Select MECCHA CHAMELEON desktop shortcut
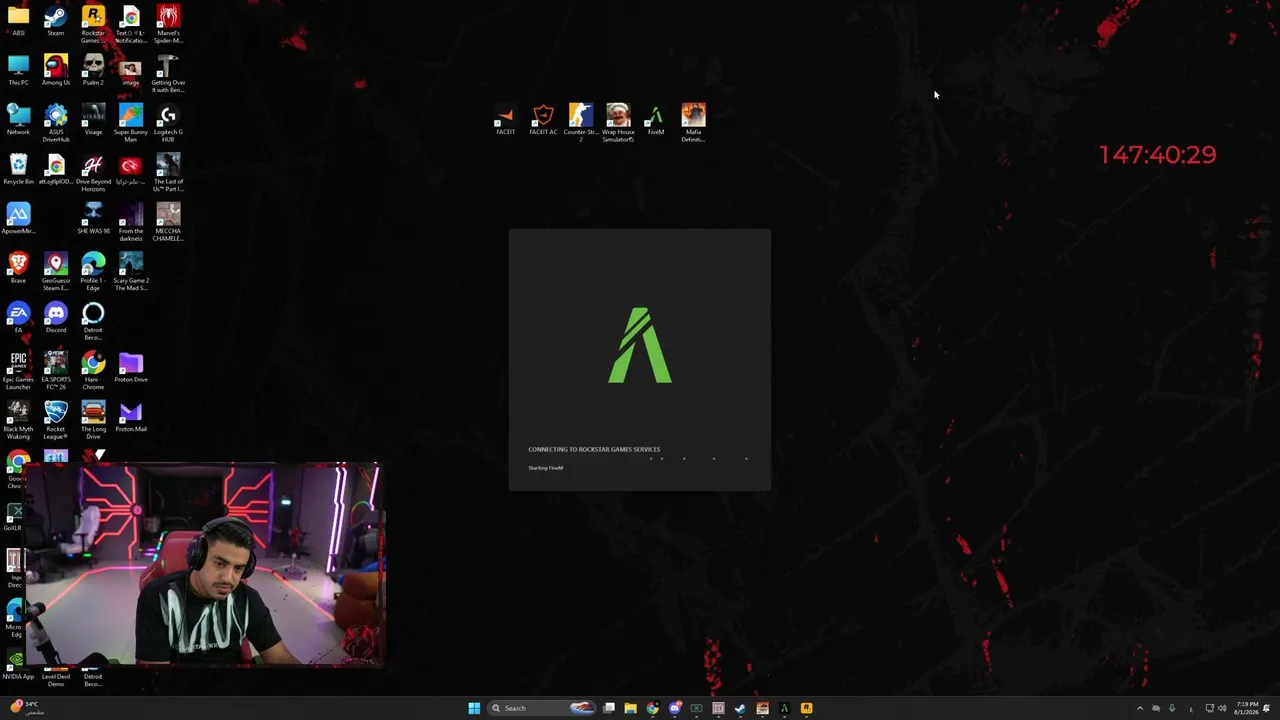Image resolution: width=1280 pixels, height=720 pixels. point(168,222)
